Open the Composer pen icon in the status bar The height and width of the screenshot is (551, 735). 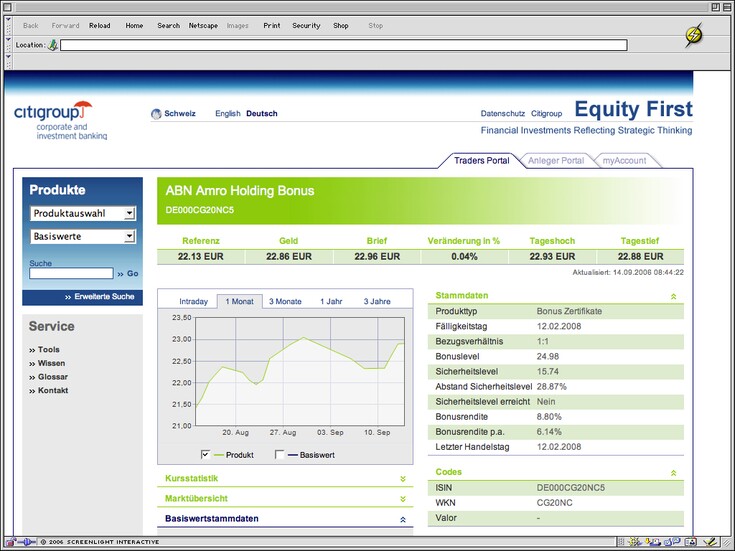click(711, 543)
